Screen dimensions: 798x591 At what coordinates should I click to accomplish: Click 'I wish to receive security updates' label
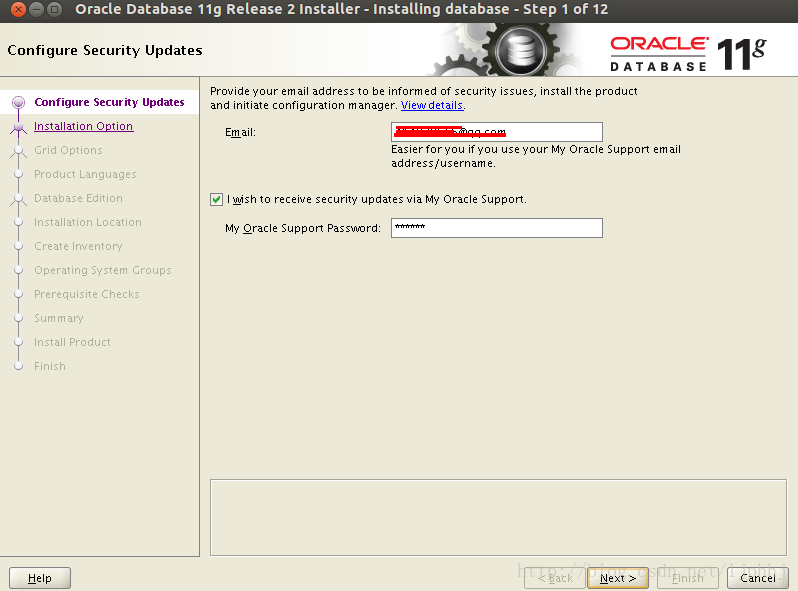(377, 199)
